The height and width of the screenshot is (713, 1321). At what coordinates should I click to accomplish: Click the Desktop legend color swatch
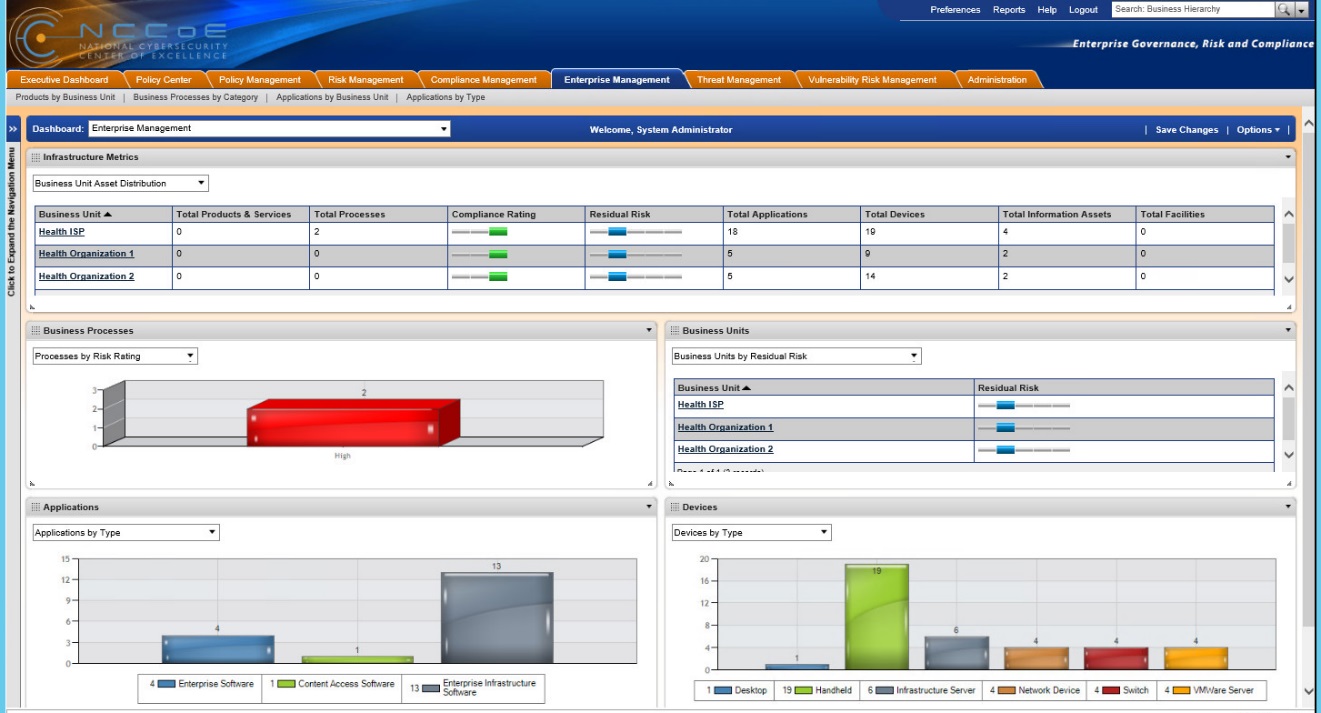click(x=723, y=690)
